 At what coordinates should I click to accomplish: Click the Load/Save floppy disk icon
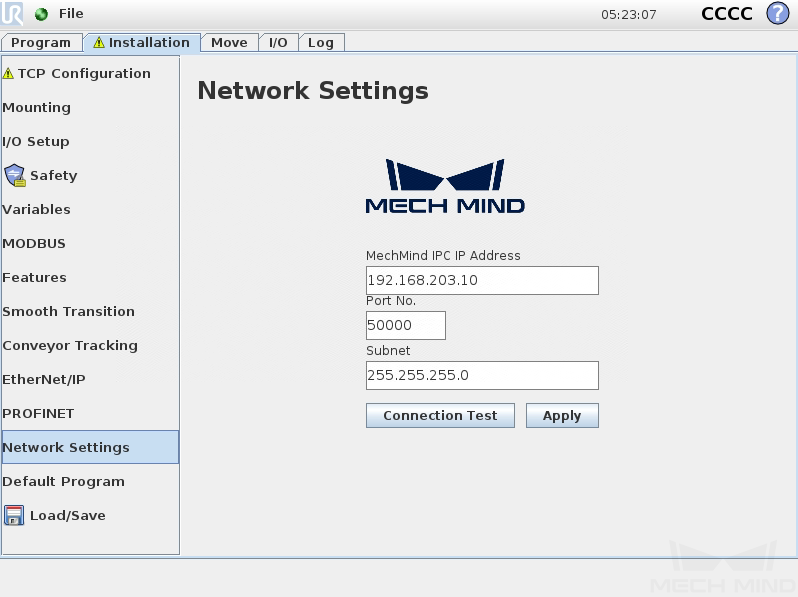coord(14,515)
